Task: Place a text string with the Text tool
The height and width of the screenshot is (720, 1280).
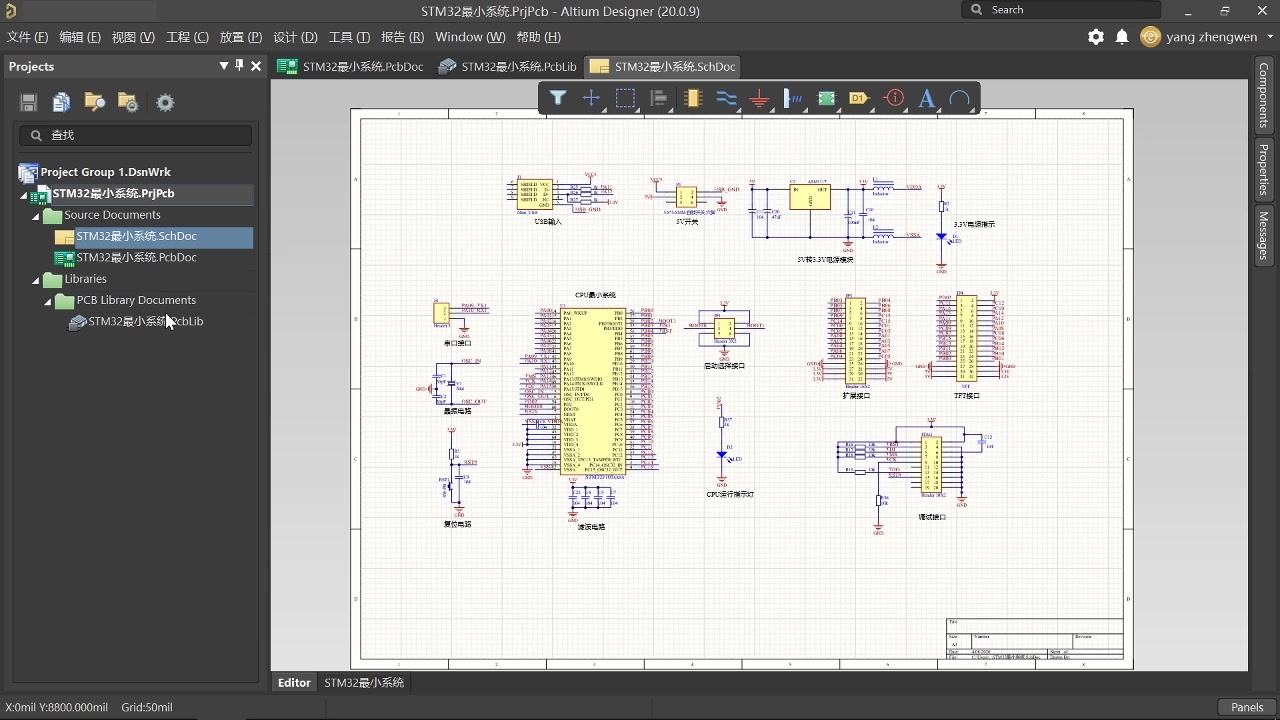Action: click(x=927, y=98)
